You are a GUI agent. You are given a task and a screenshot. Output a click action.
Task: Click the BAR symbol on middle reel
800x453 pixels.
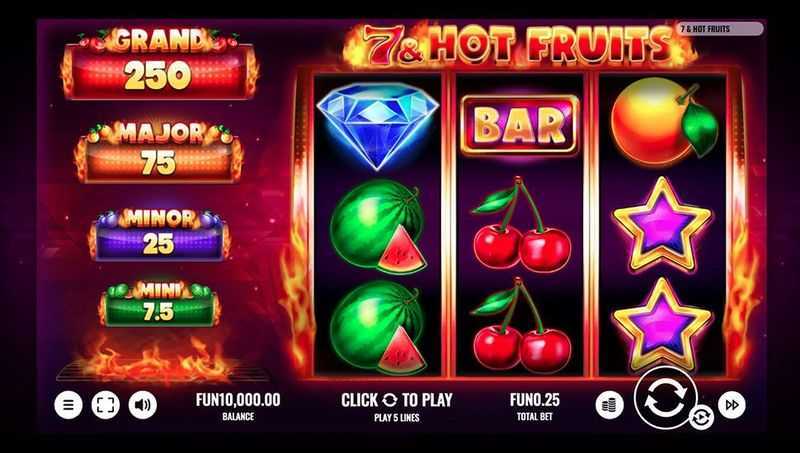coord(519,125)
